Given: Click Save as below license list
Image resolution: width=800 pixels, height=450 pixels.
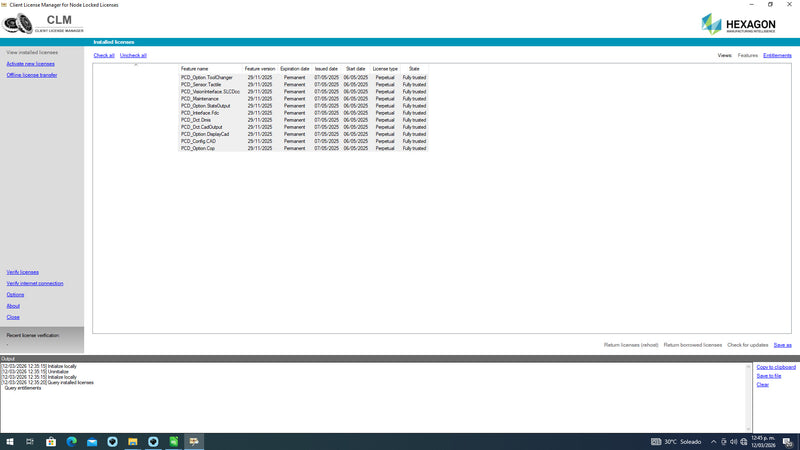Looking at the screenshot, I should (782, 344).
